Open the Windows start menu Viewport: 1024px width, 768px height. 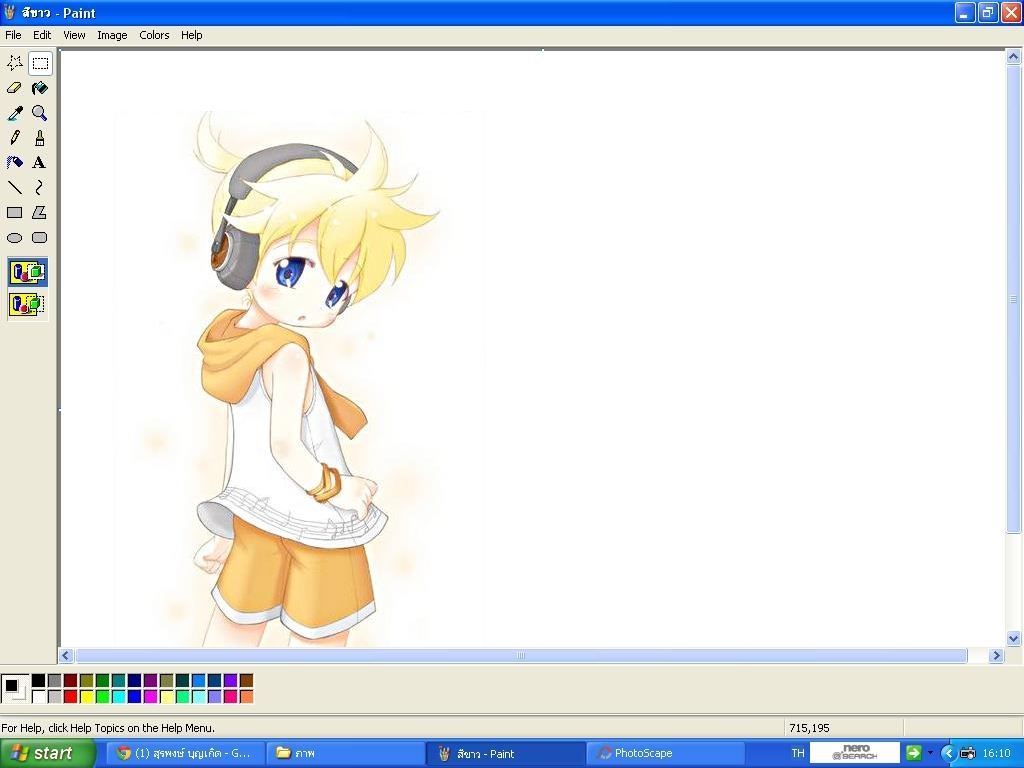[47, 754]
